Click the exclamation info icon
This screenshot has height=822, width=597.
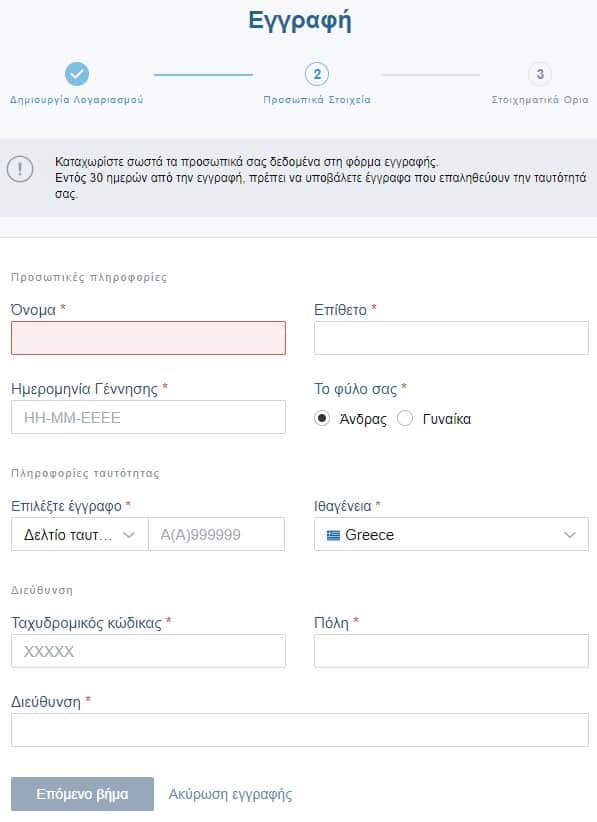pos(20,169)
